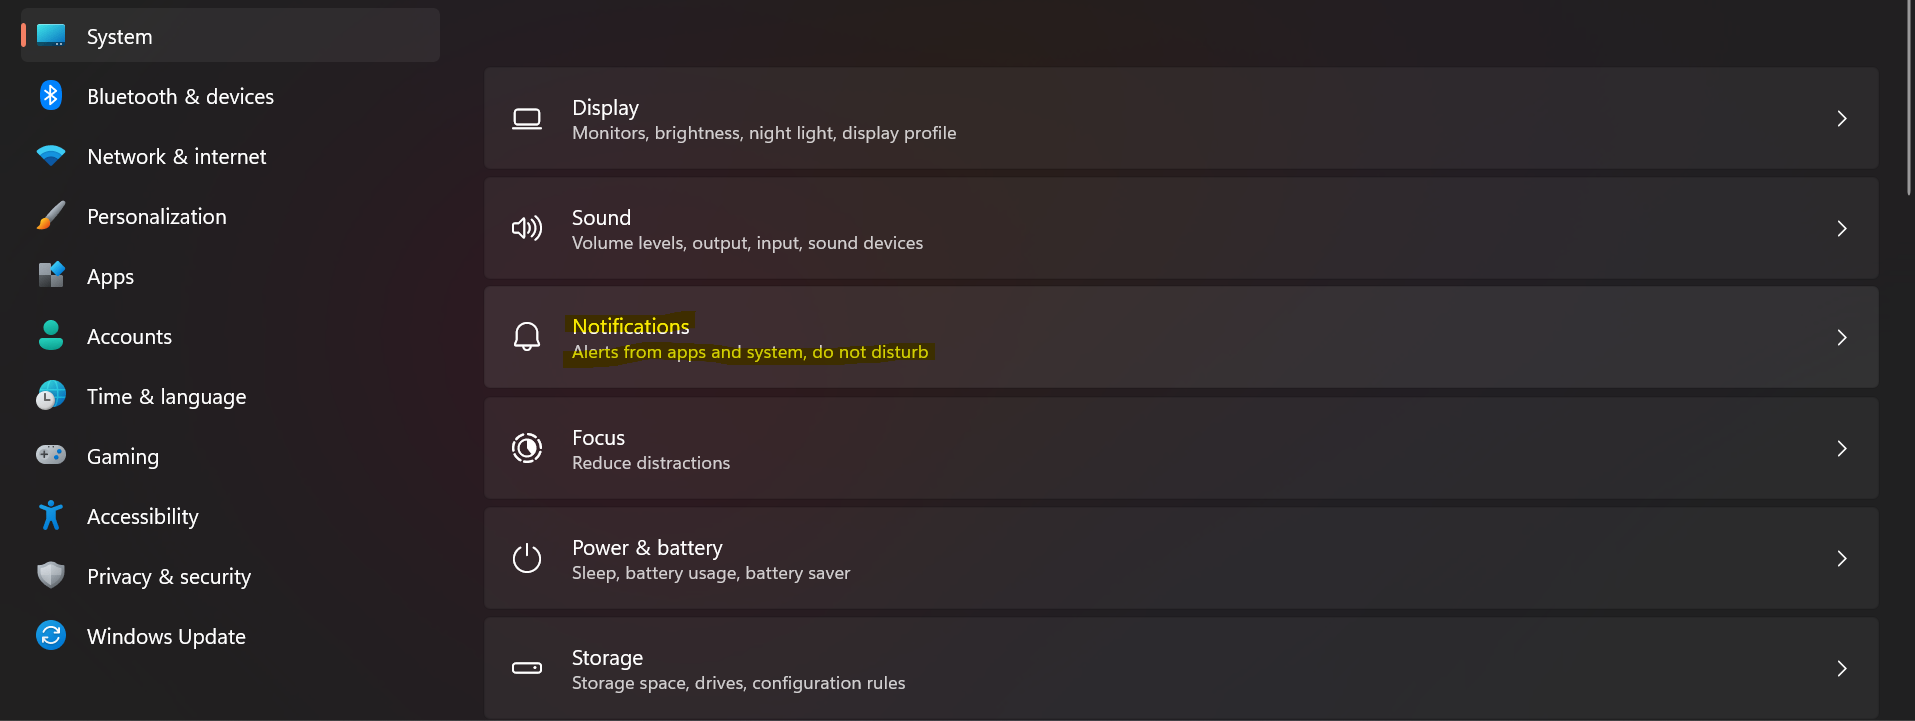The height and width of the screenshot is (721, 1915).
Task: Click the Power & battery icon
Action: 527,558
